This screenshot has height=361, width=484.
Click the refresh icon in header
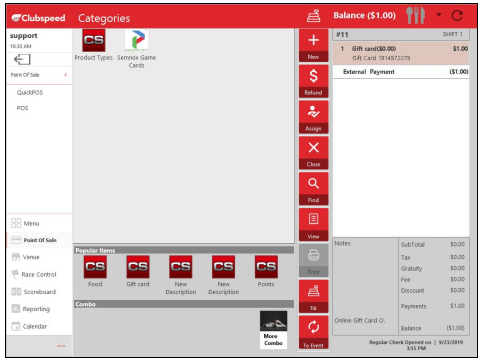[457, 16]
